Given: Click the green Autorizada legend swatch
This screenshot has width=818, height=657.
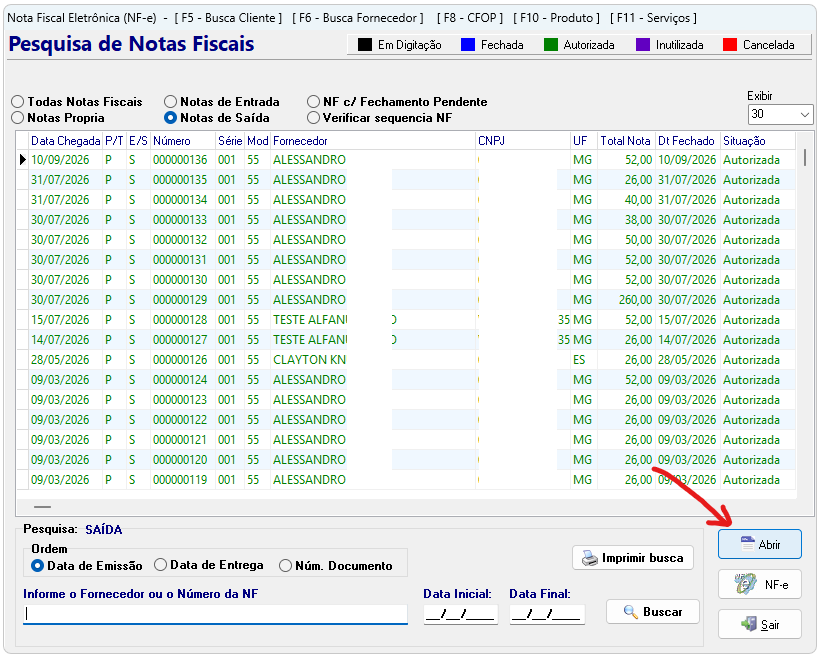Looking at the screenshot, I should click(x=551, y=45).
